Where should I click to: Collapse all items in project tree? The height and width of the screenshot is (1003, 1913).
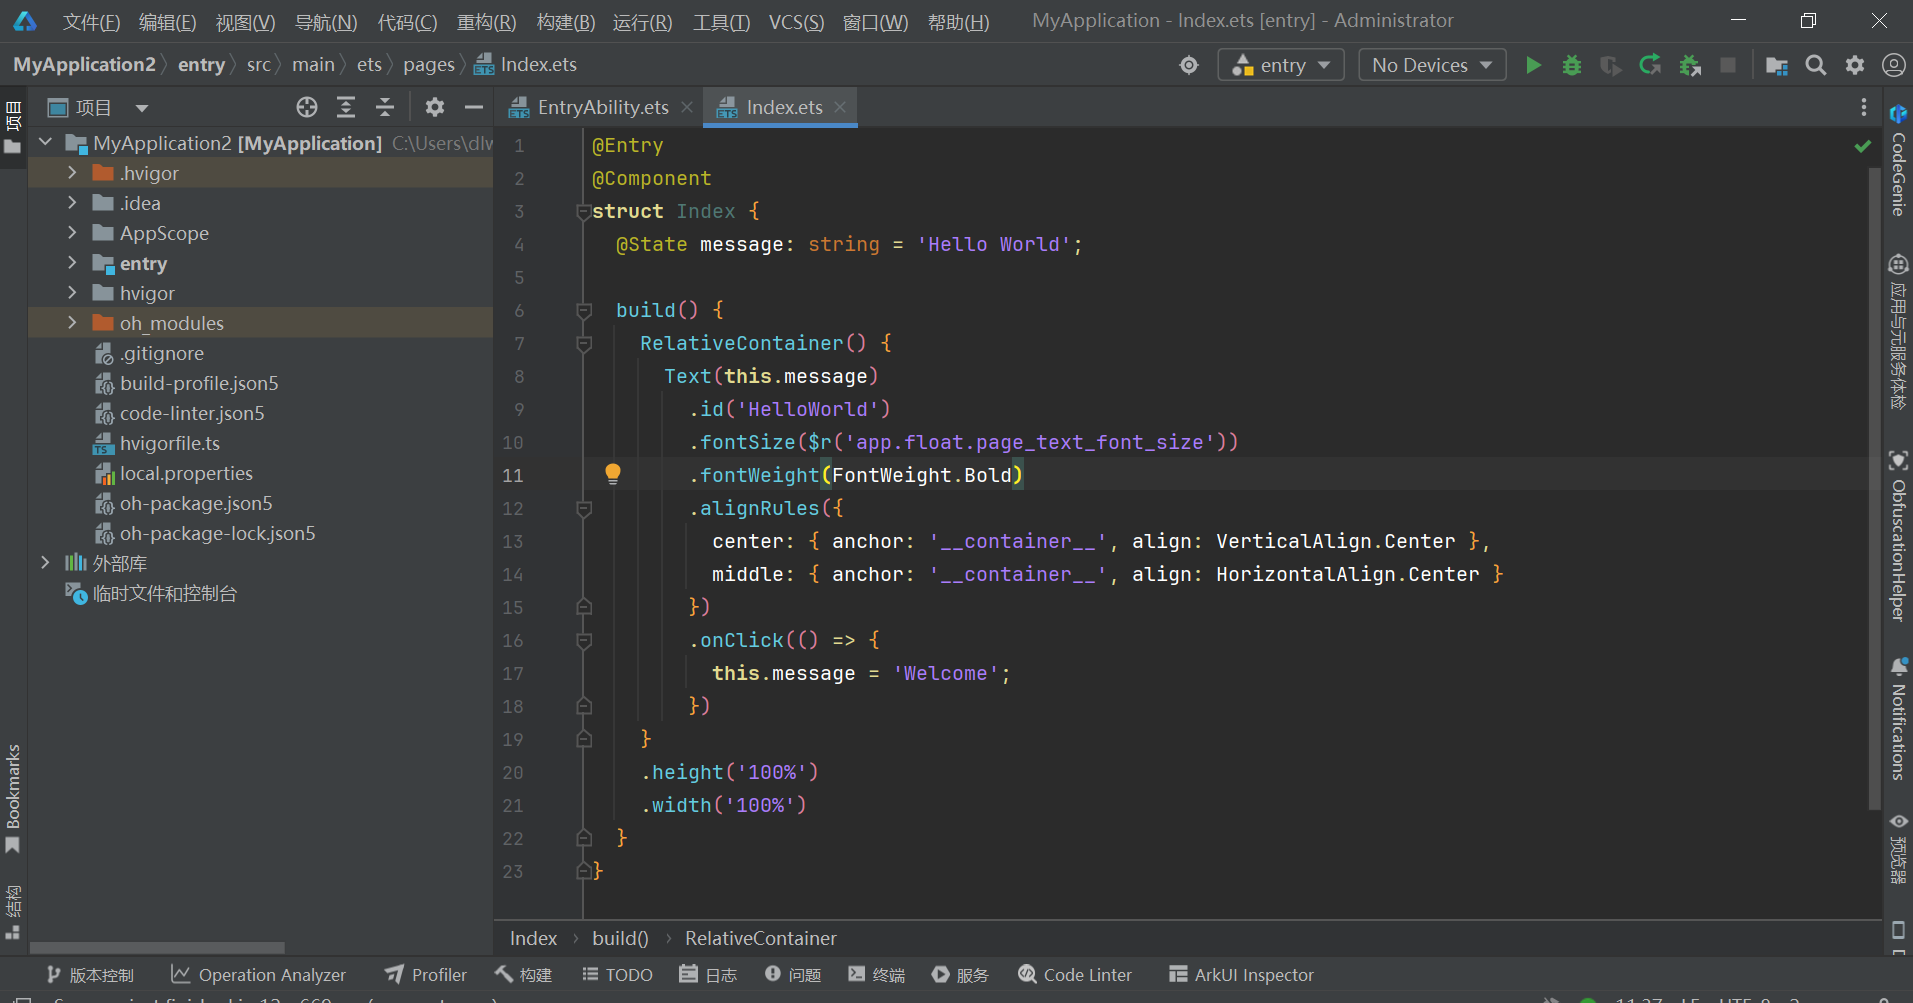tap(385, 107)
